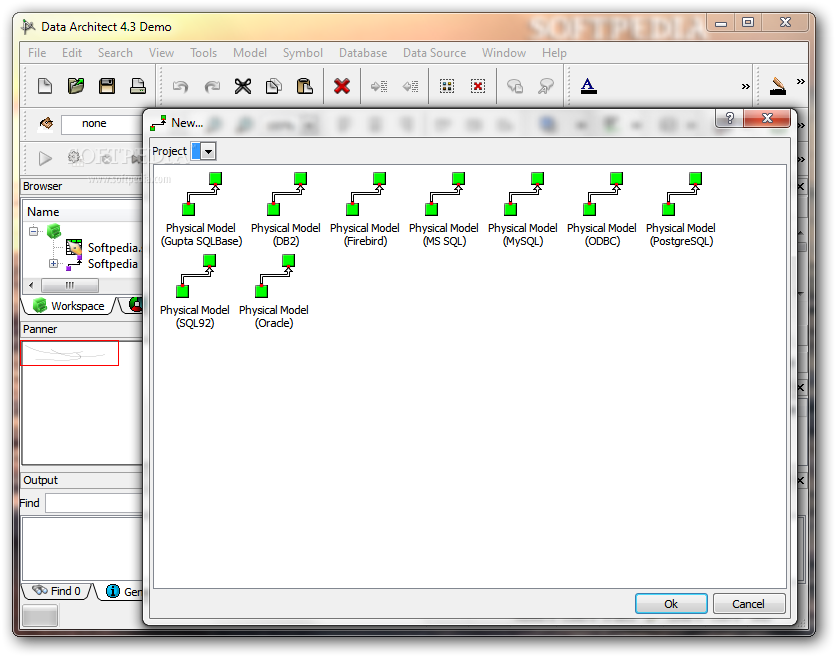
Task: Select Physical Model (MySQL) icon
Action: pos(522,210)
